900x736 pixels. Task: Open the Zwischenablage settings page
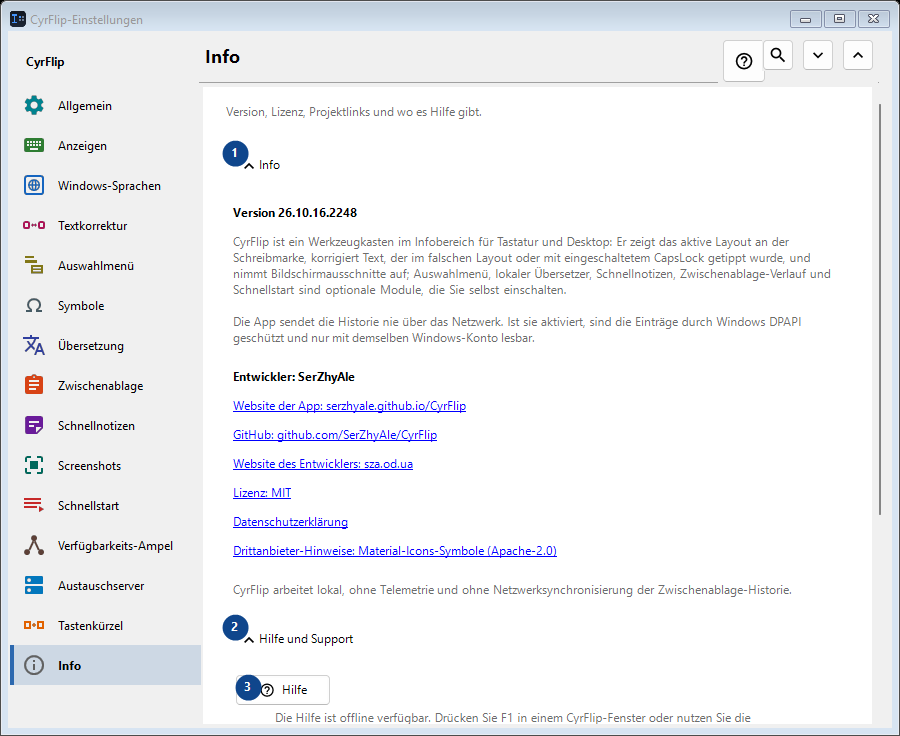[x=106, y=385]
